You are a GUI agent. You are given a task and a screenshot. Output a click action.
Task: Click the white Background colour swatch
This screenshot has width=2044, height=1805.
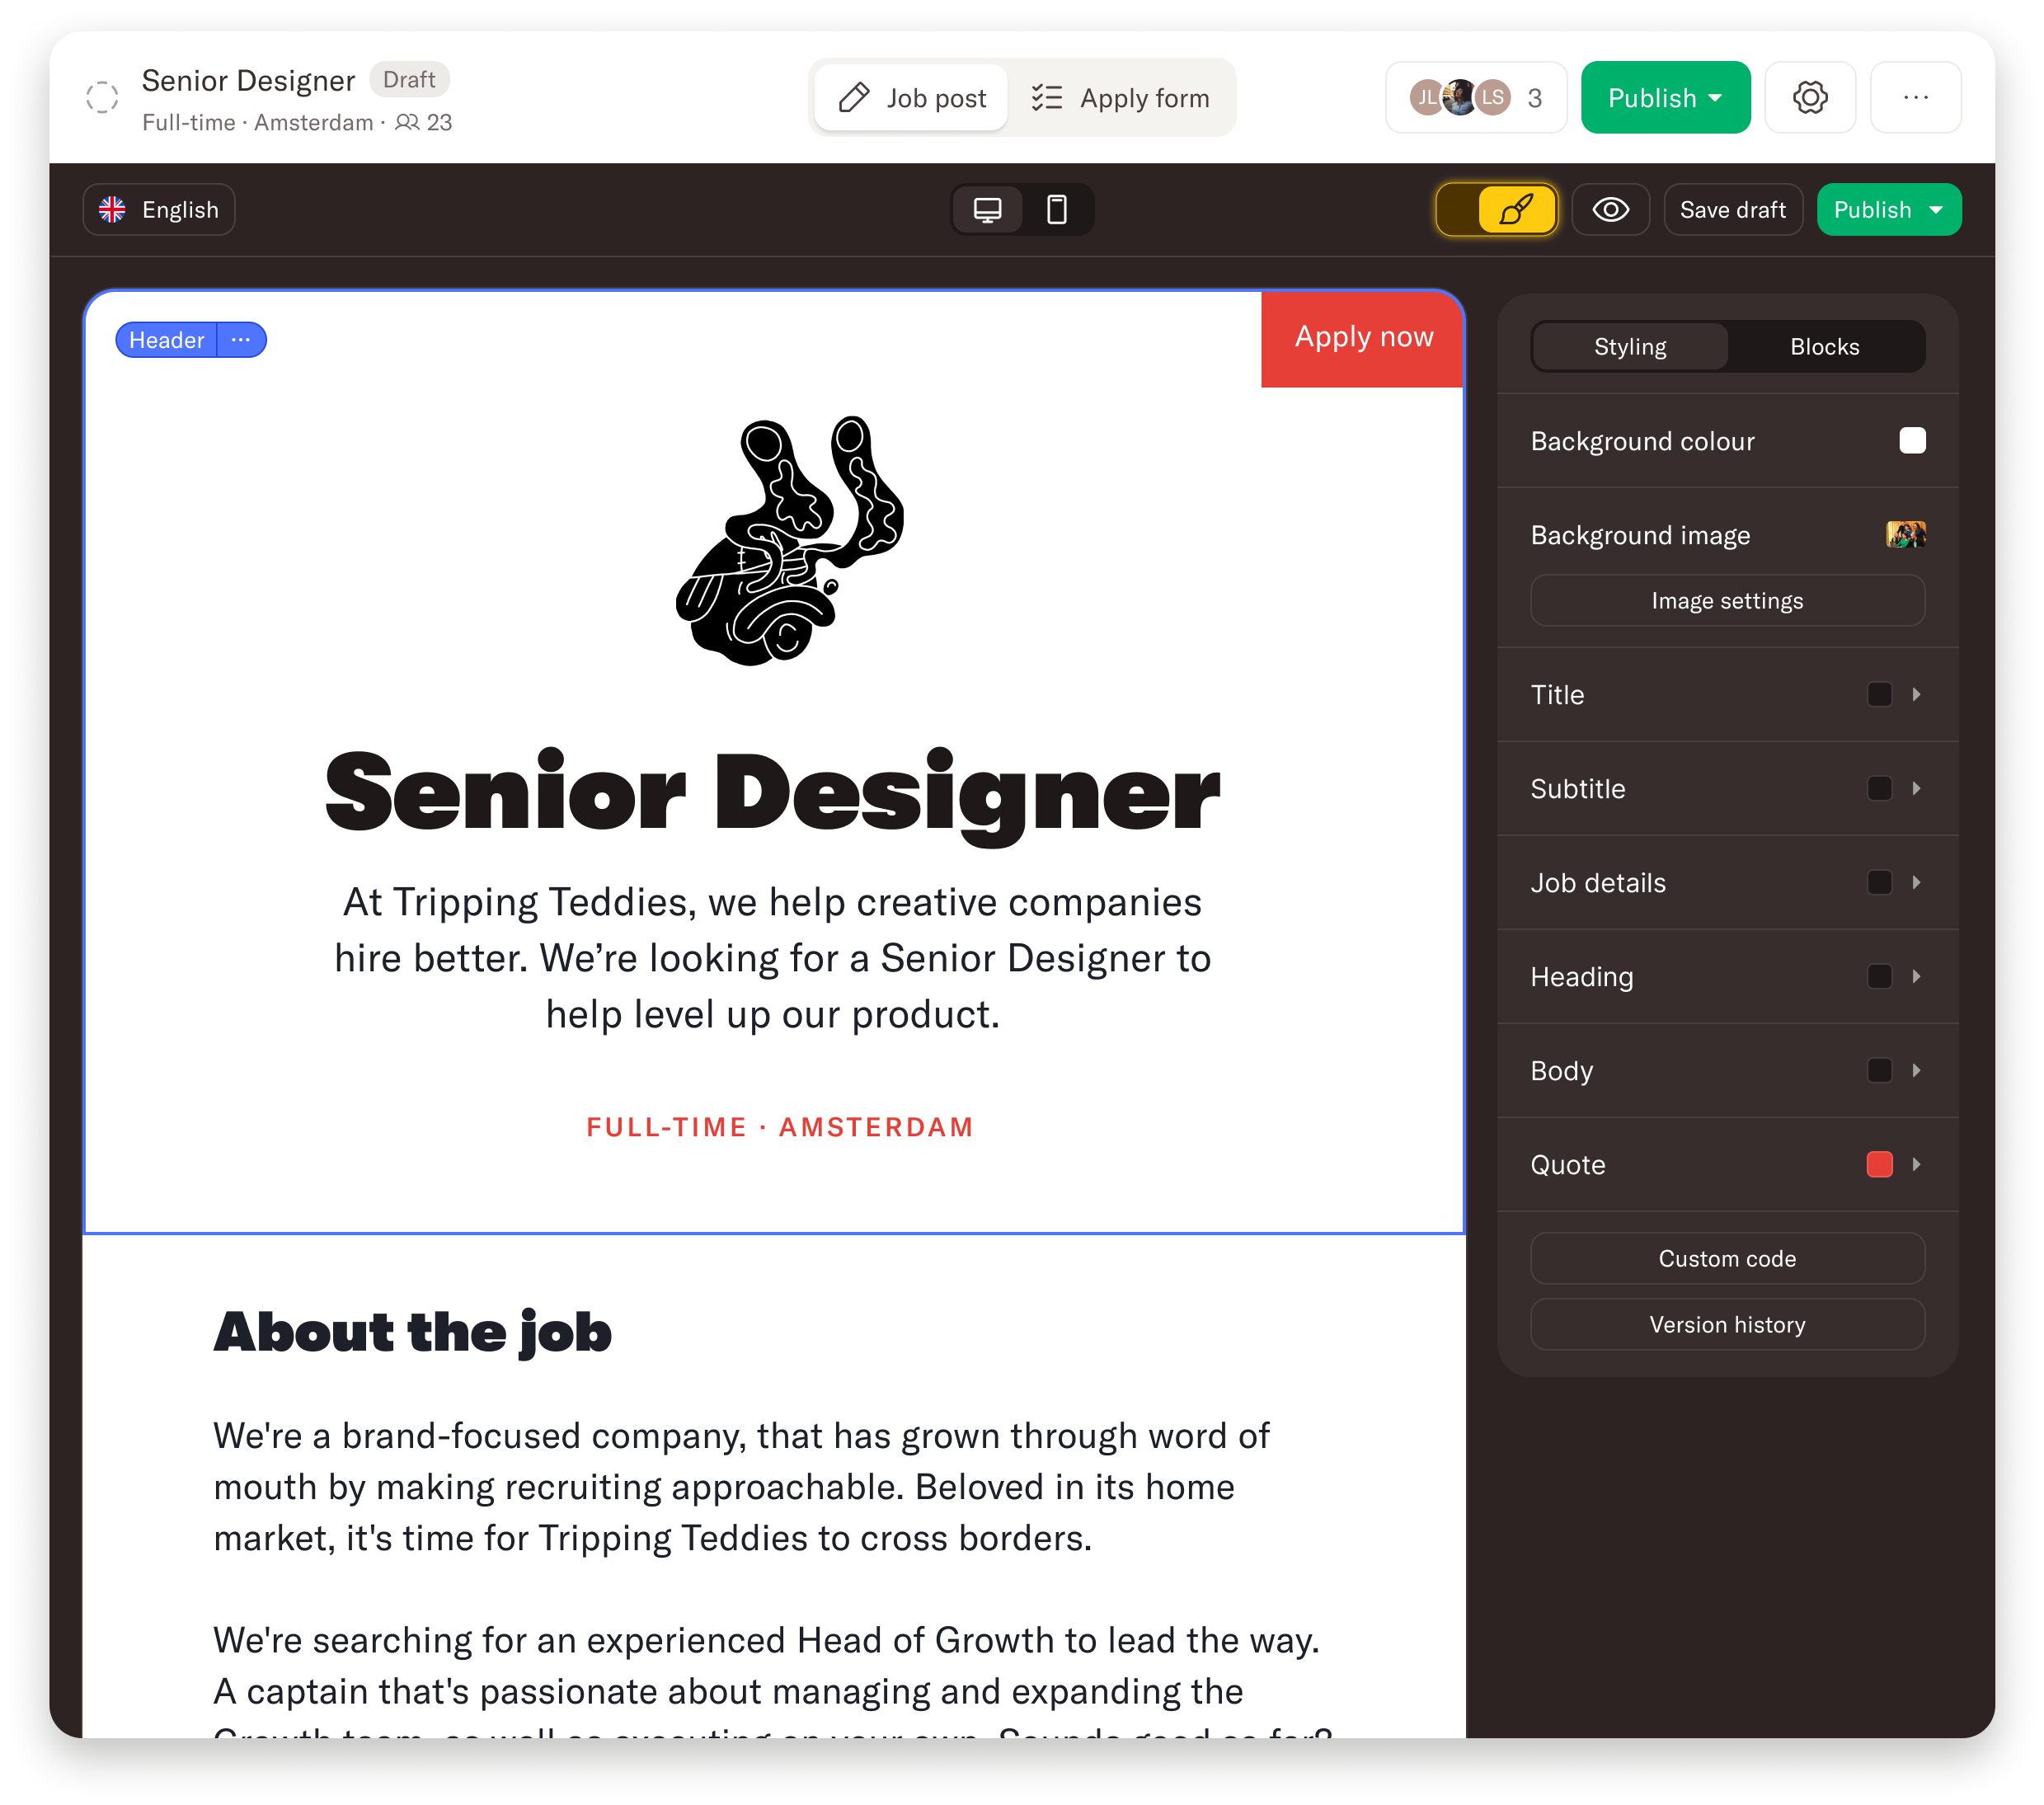tap(1911, 441)
